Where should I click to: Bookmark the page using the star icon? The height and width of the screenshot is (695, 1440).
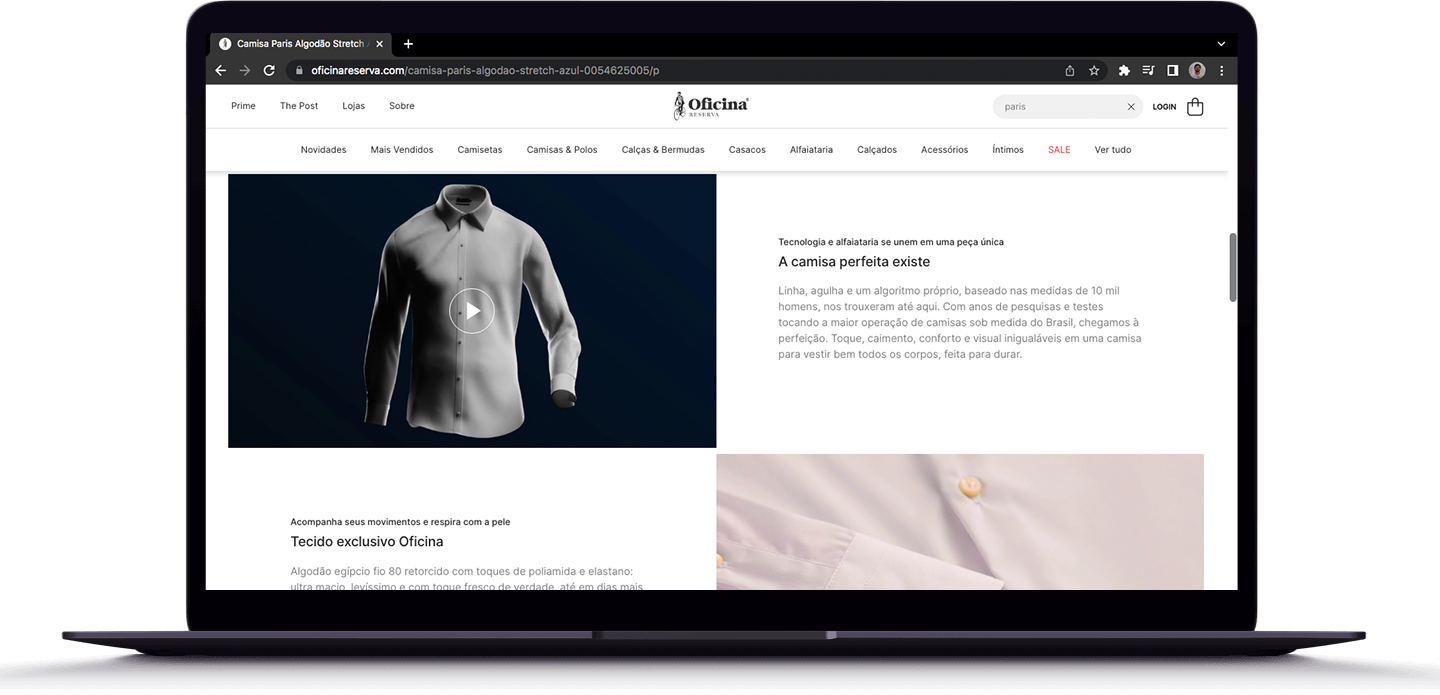tap(1093, 70)
